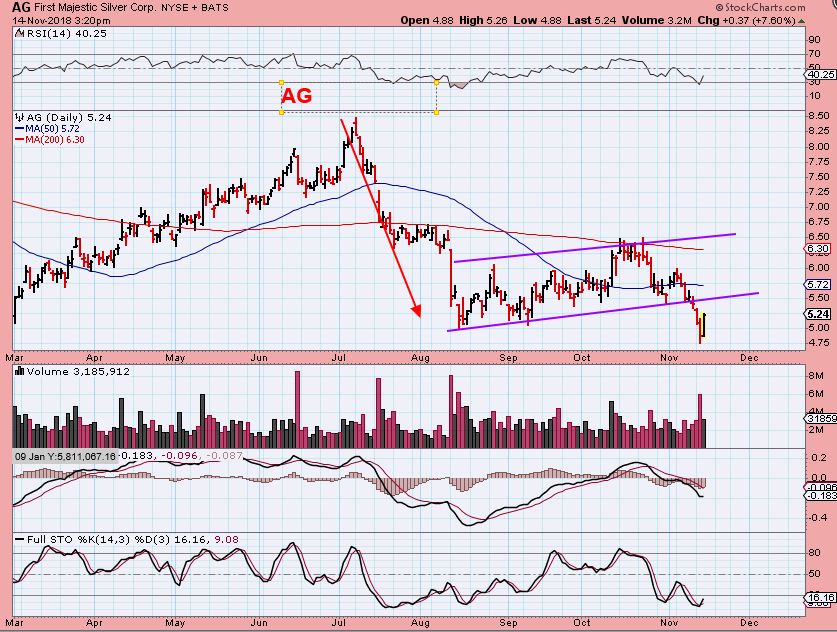
Task: Click the RSI(14) 40.25 indicator label
Action: [x=66, y=33]
